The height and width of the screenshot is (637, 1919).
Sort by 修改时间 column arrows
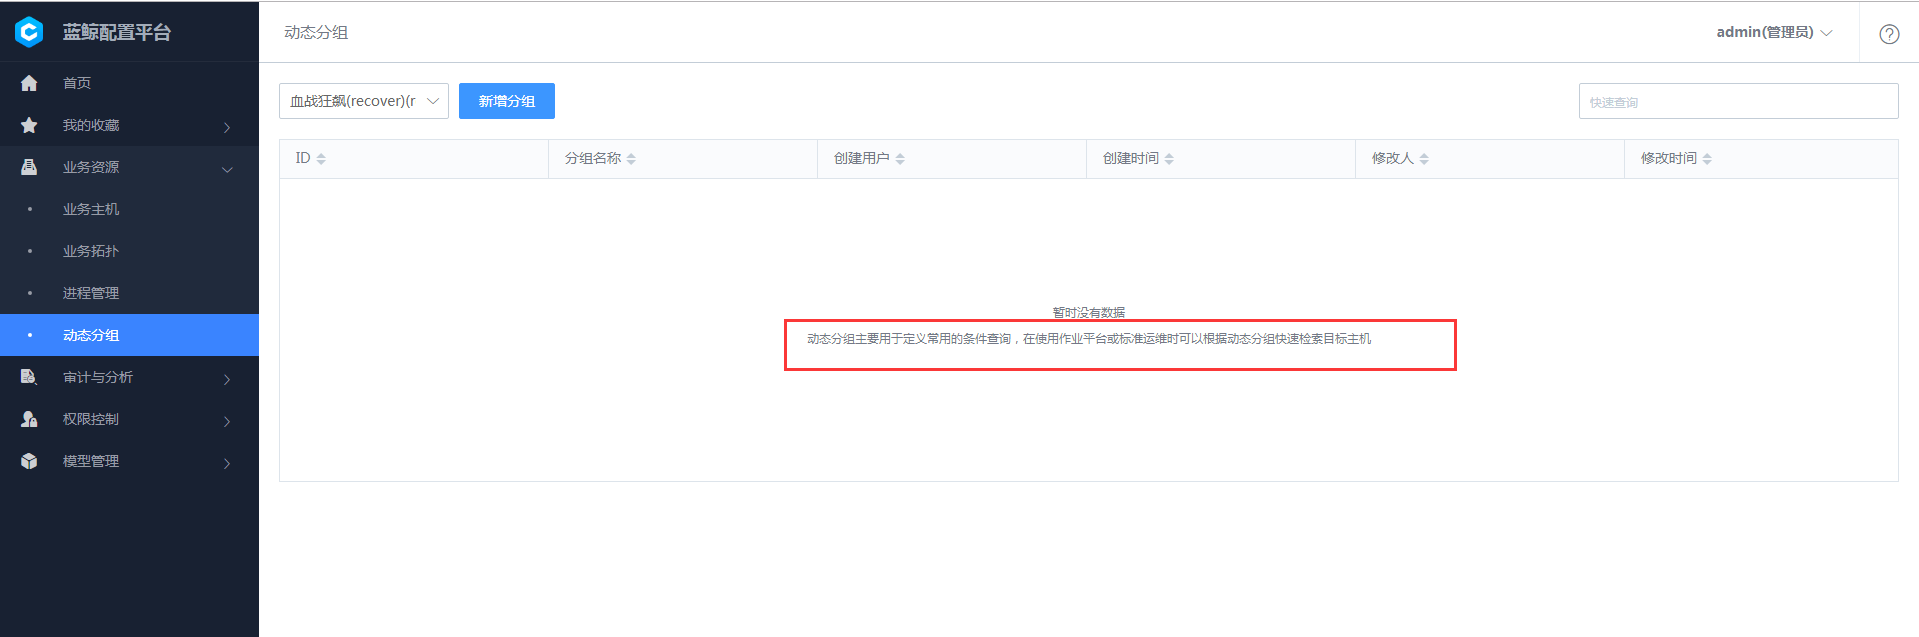(1707, 159)
